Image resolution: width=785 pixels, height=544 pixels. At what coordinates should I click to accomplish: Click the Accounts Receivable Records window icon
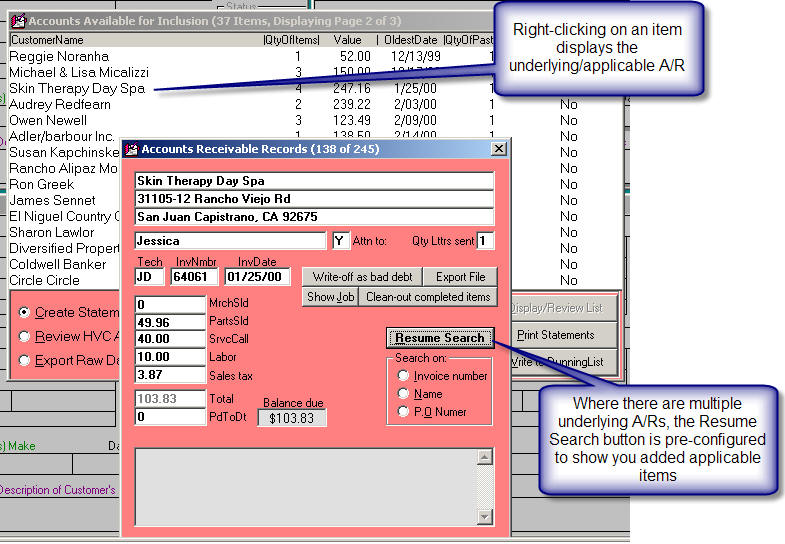(131, 149)
